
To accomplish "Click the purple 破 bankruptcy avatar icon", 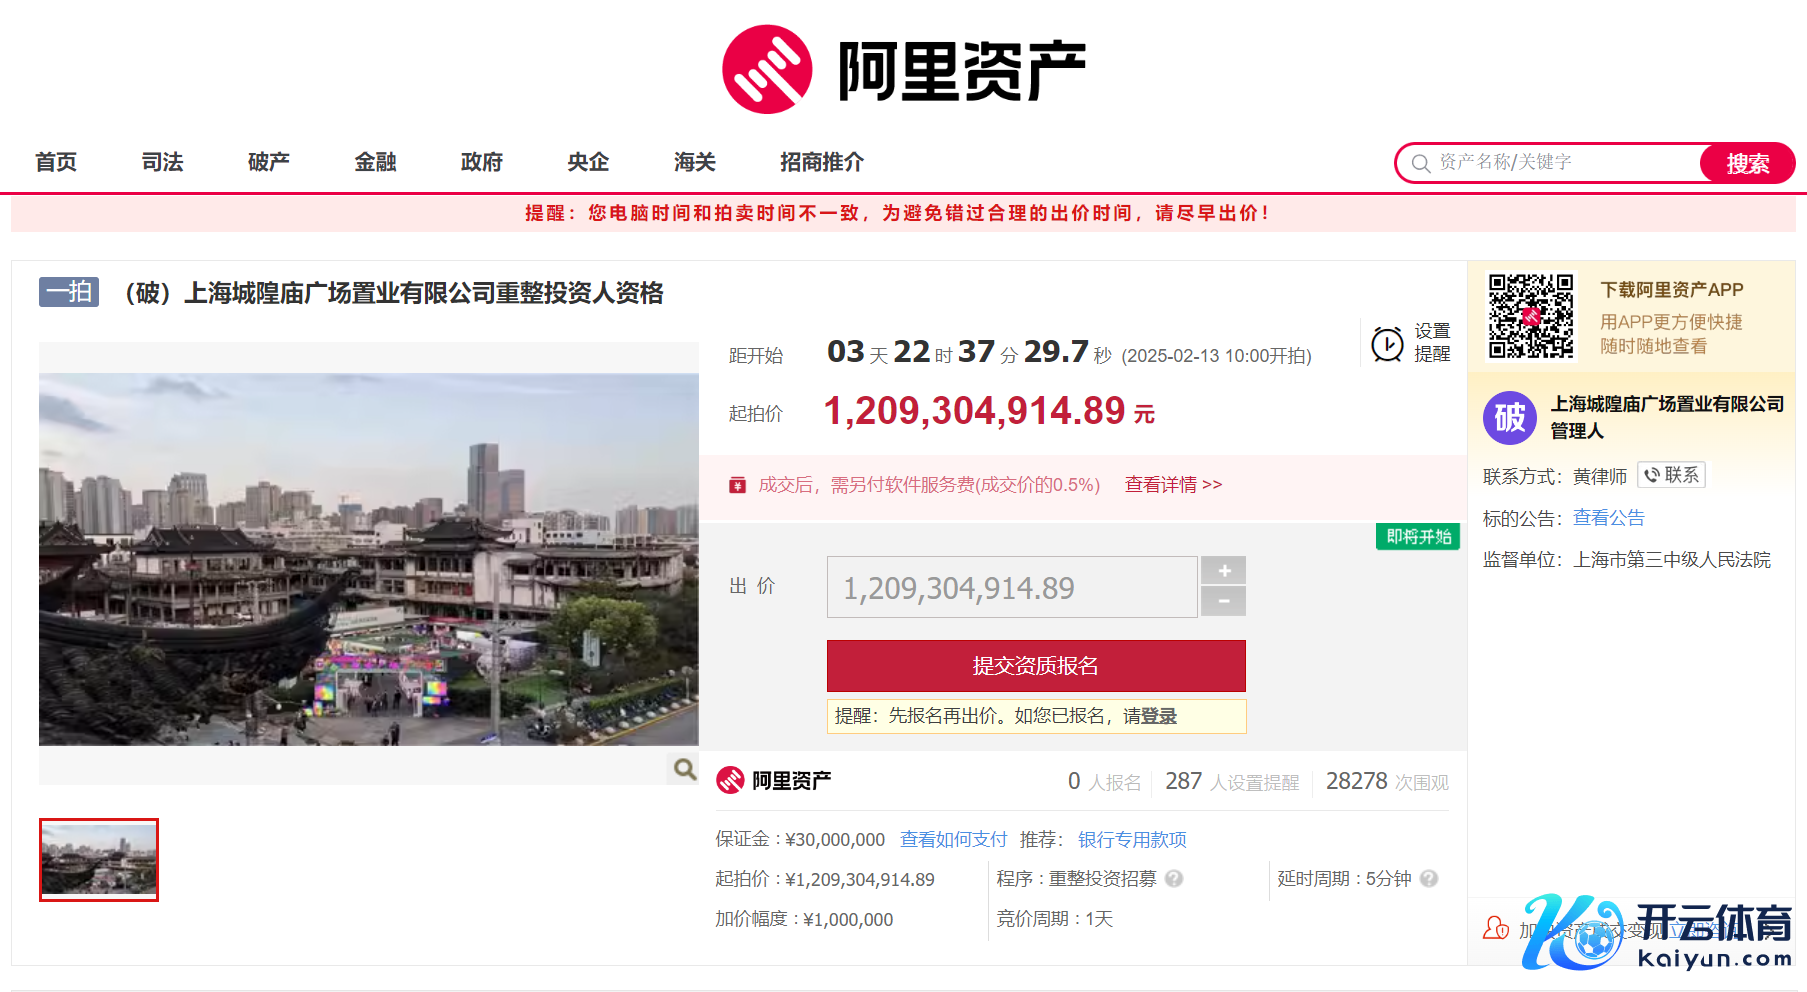I will pyautogui.click(x=1509, y=417).
